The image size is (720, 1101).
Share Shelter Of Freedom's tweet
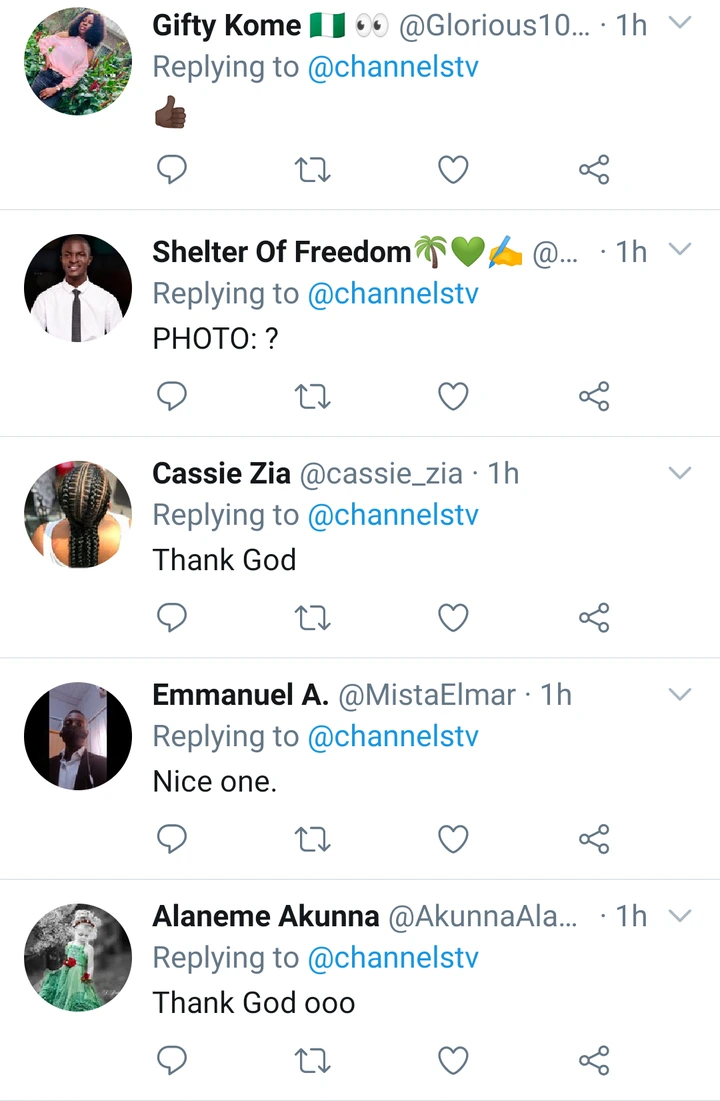(x=594, y=397)
